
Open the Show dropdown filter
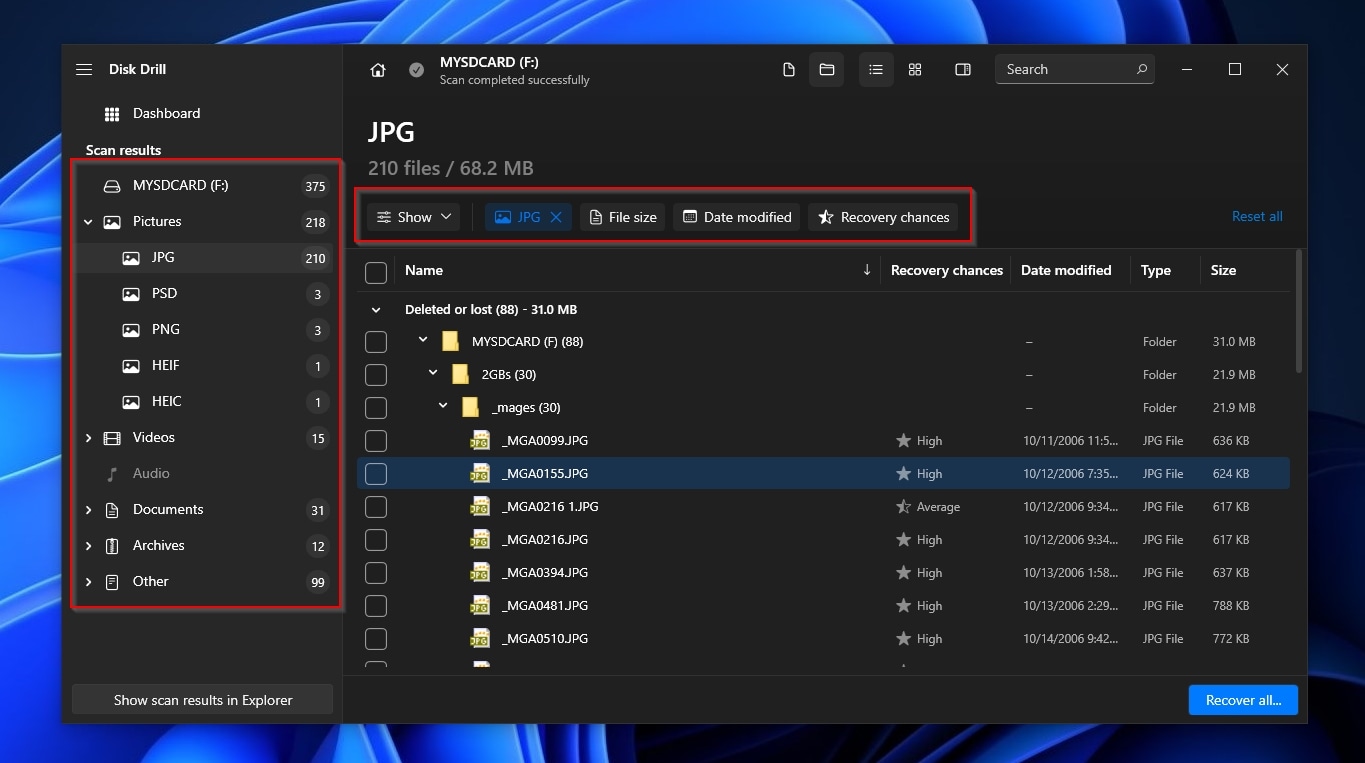(x=413, y=217)
